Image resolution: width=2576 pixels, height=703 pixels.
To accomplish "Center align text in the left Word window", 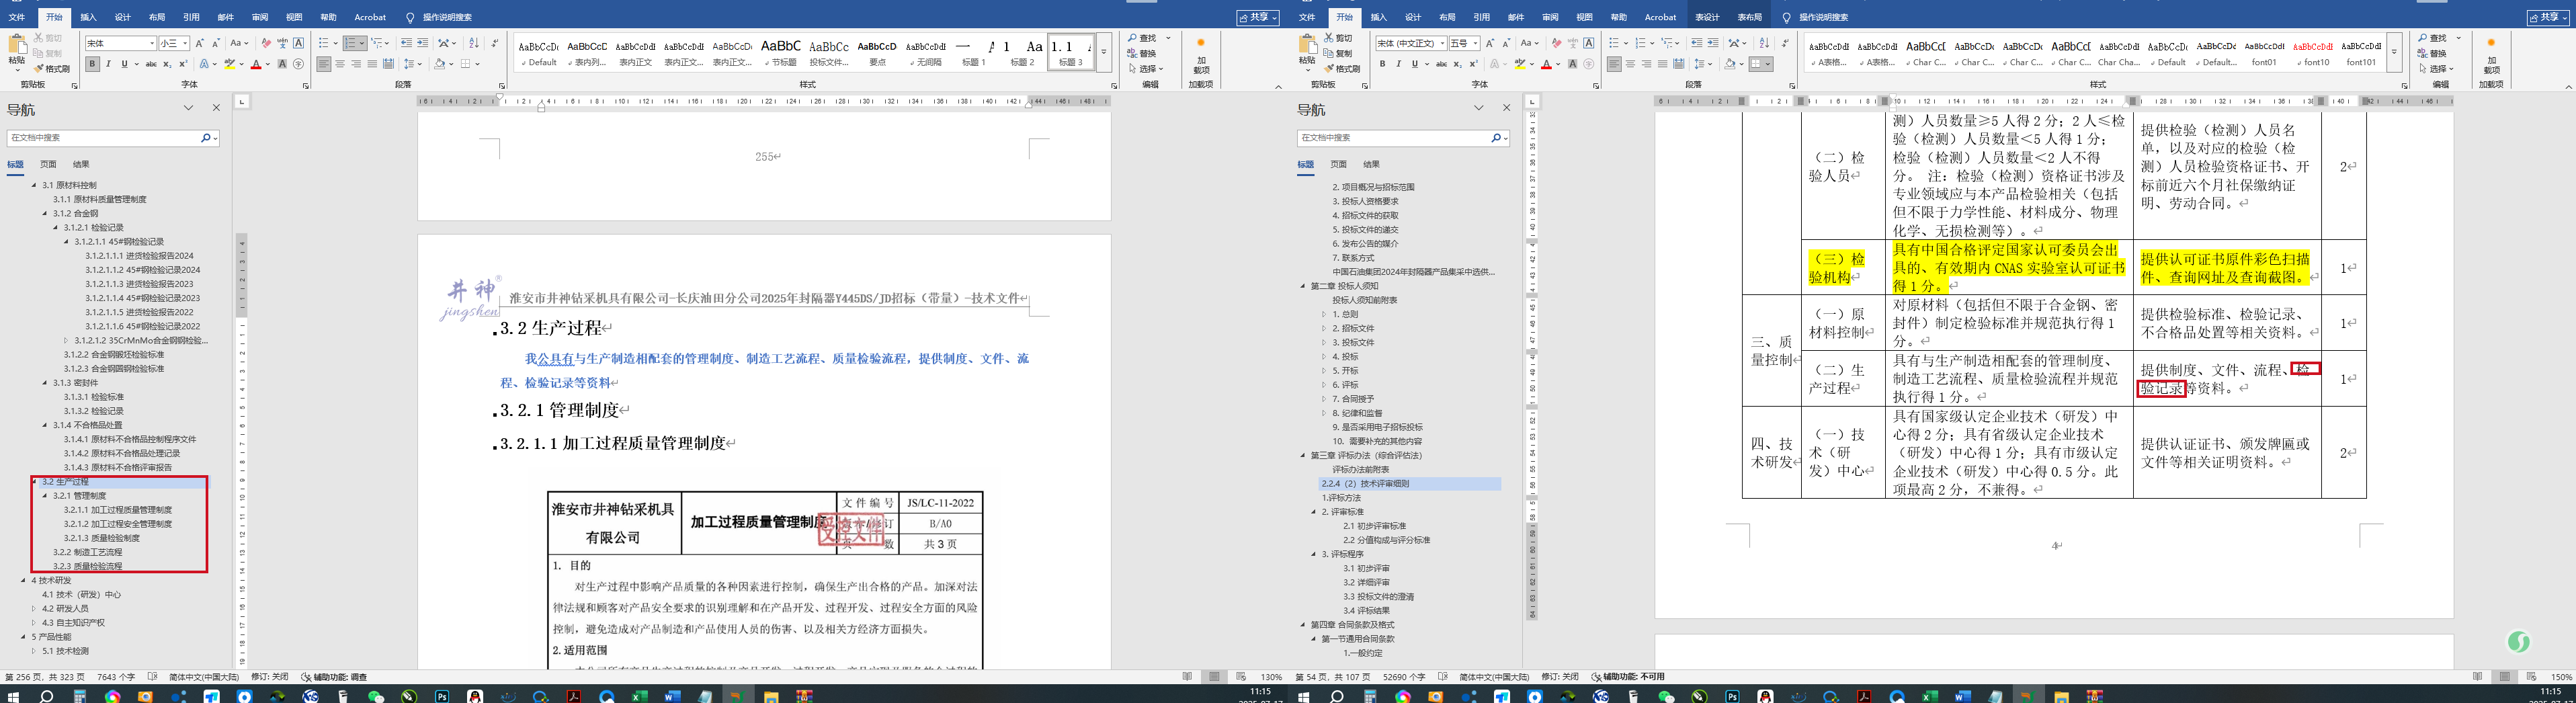I will (x=340, y=64).
